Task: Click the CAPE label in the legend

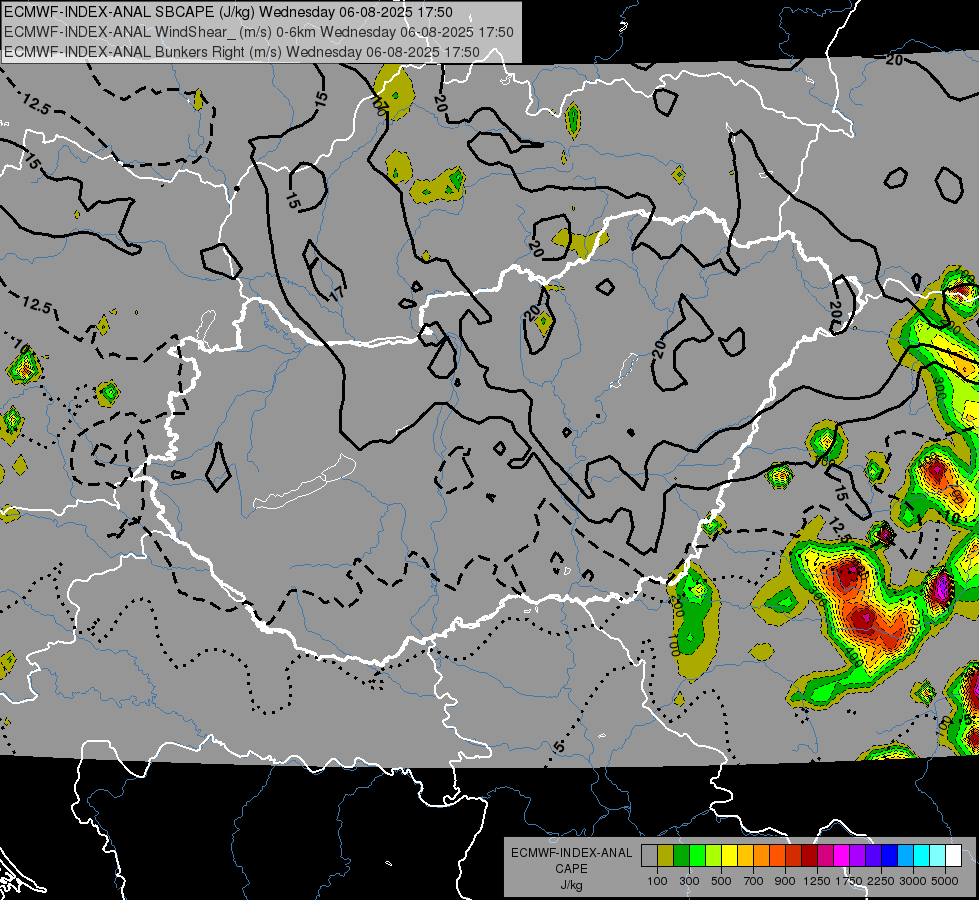Action: 571,868
